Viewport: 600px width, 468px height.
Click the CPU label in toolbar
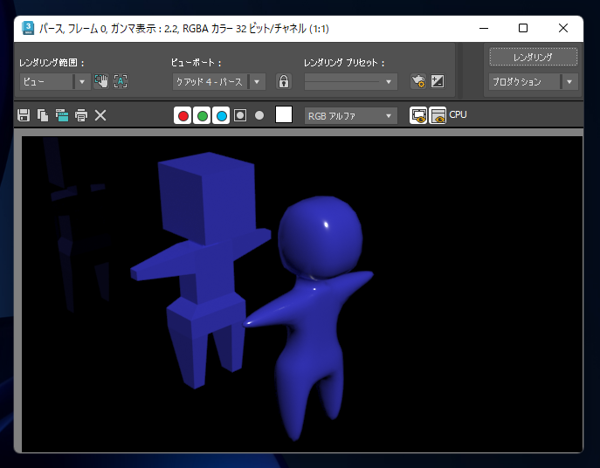[458, 115]
